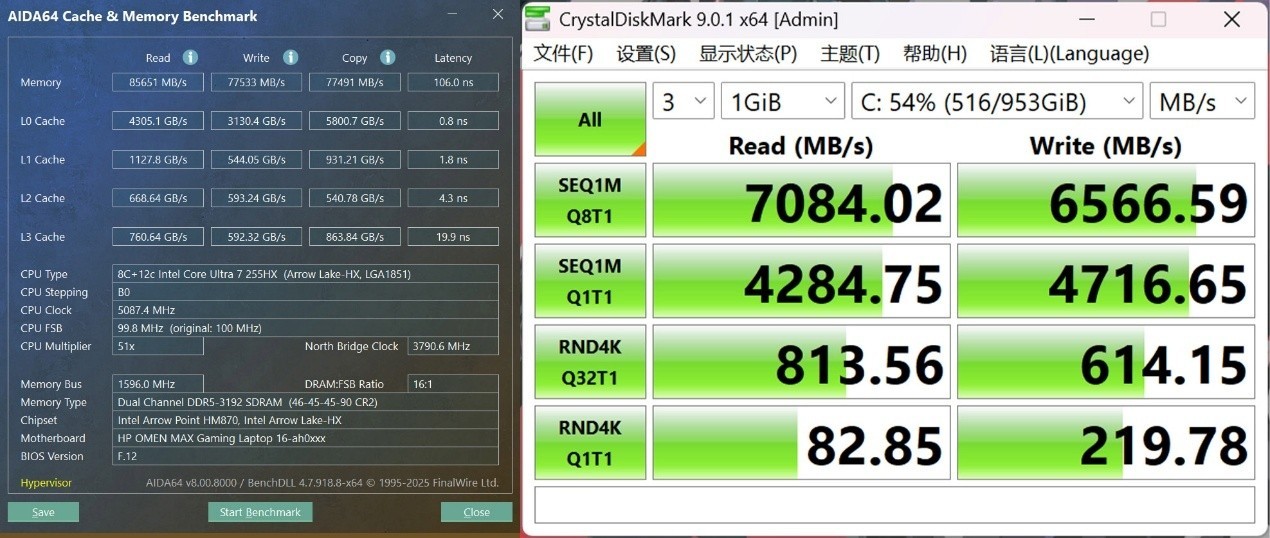Viewport: 1270px width, 538px height.
Task: Click the RND4K Q32T1 read result 813.56
Action: [x=801, y=362]
